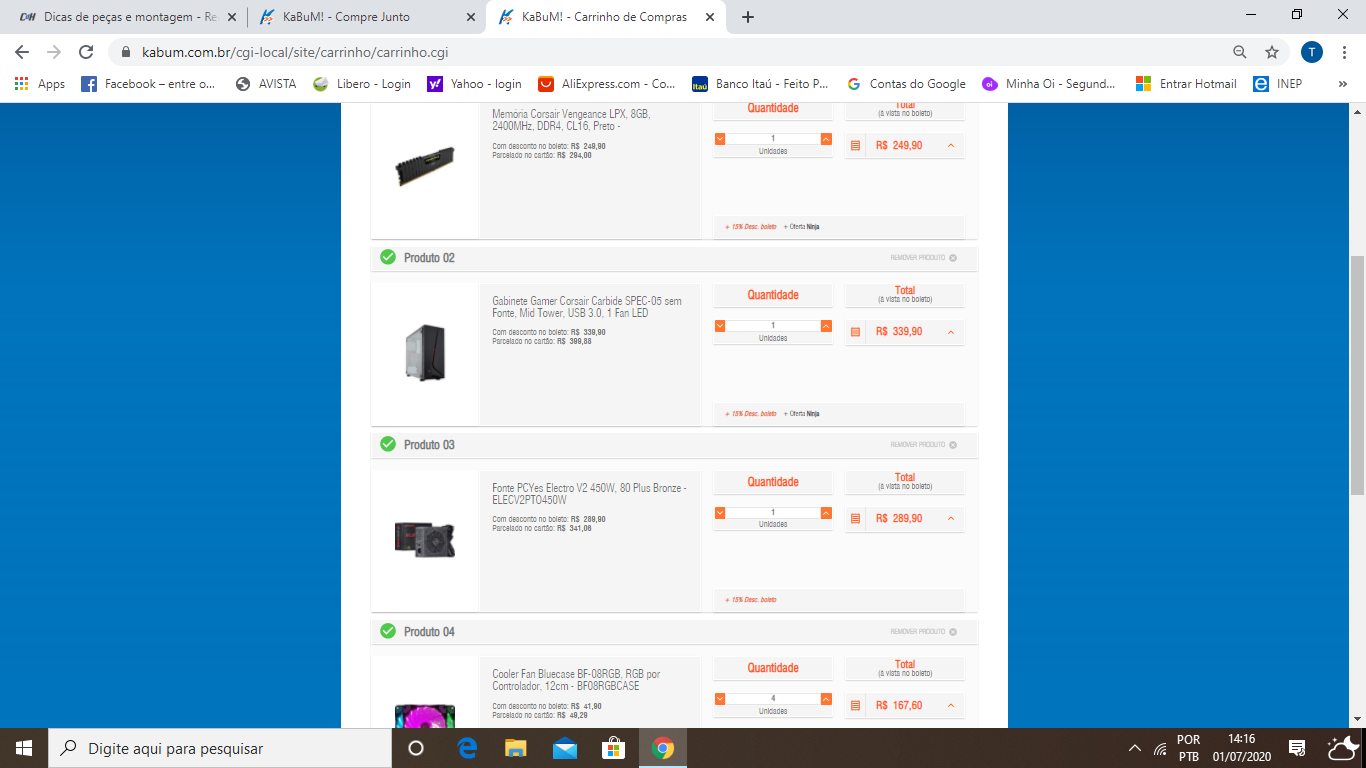Click the boleto icon beside R$ 289,90

[855, 519]
